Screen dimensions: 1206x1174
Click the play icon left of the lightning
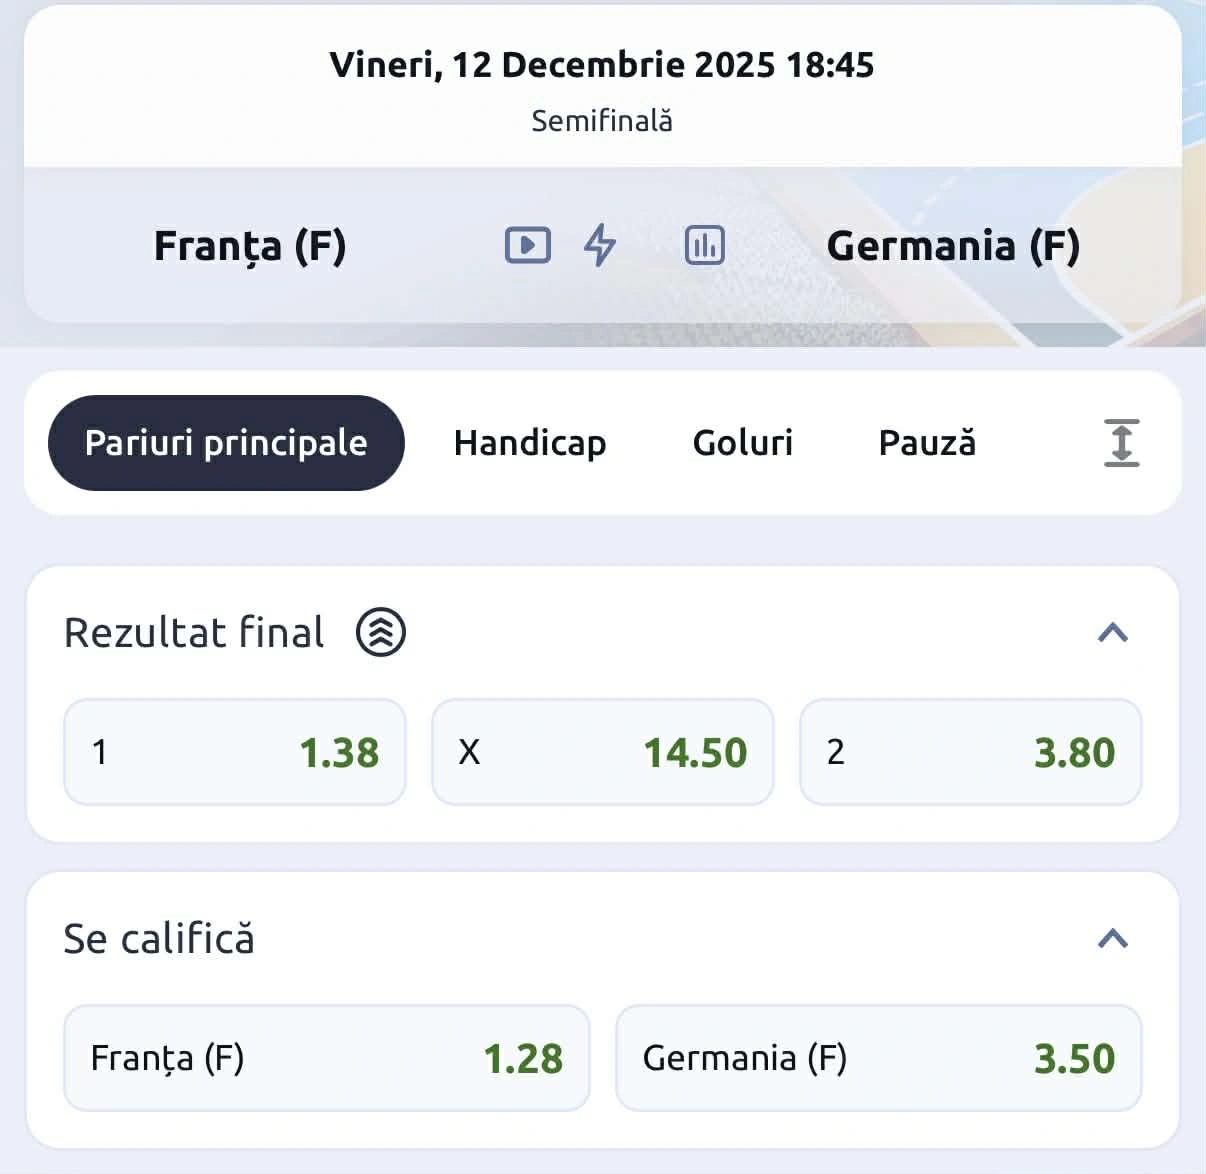tap(529, 244)
